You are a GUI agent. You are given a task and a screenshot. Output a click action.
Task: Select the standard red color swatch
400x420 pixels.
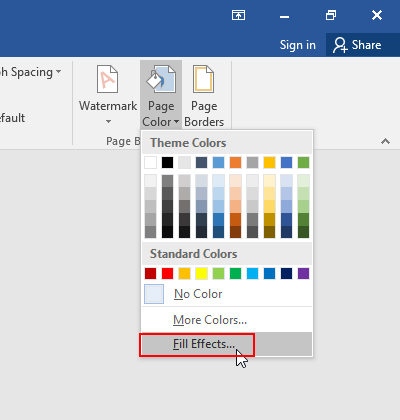pyautogui.click(x=167, y=274)
